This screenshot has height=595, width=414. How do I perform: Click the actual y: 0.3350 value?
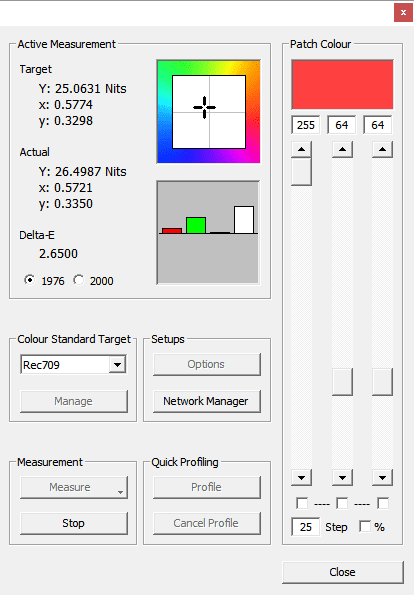click(x=66, y=204)
